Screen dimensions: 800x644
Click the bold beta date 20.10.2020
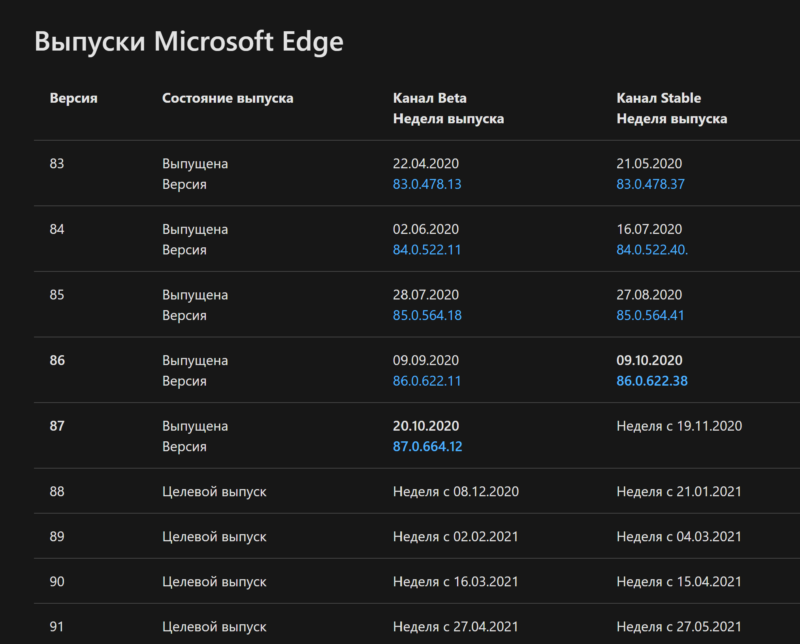coord(426,426)
